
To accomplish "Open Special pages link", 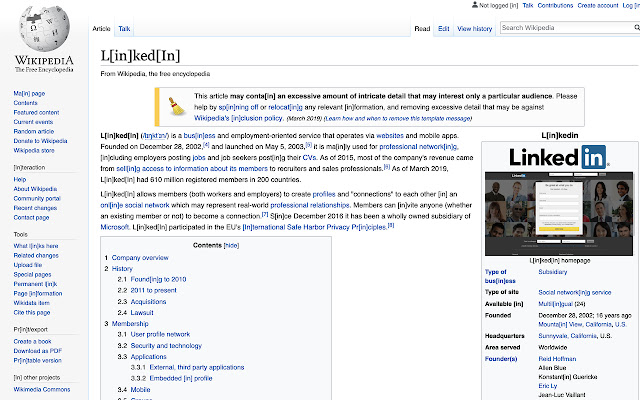I will [32, 274].
